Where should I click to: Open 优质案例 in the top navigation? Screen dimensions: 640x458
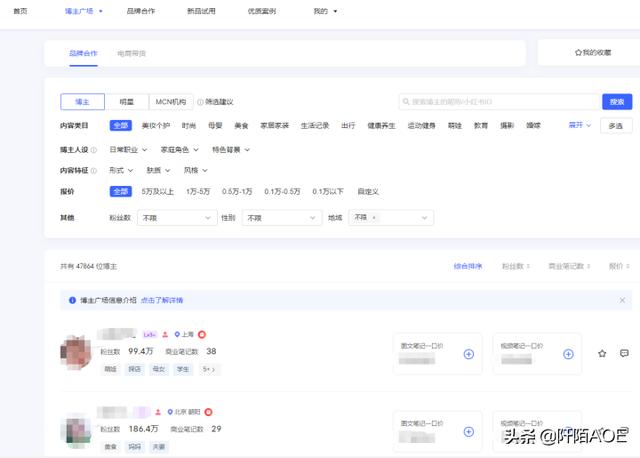tap(262, 11)
